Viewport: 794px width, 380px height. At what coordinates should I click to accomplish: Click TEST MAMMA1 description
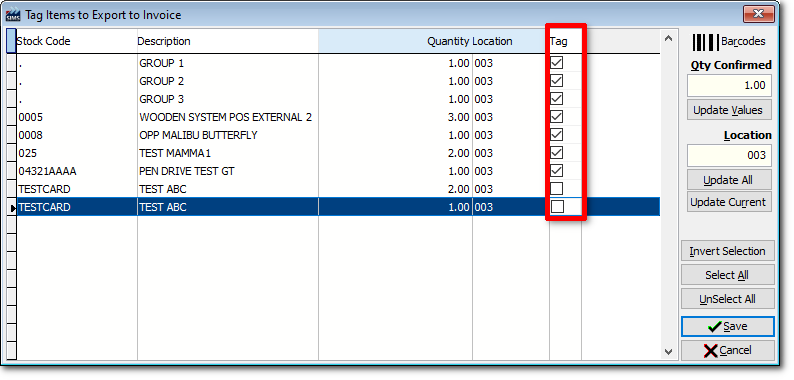coord(228,153)
